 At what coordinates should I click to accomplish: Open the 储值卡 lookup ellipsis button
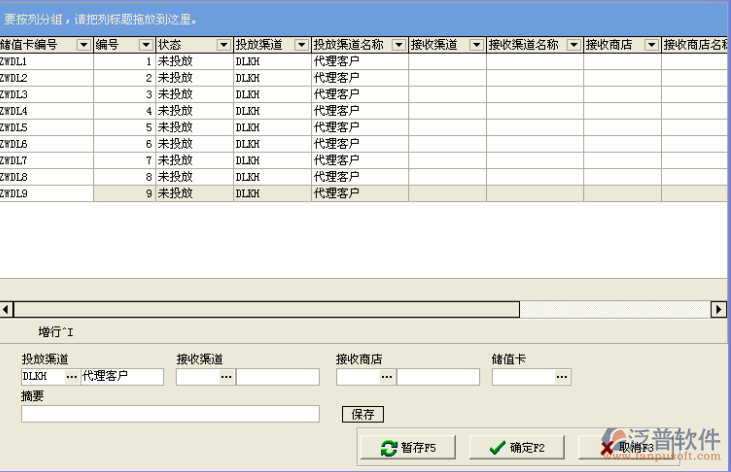coord(562,377)
